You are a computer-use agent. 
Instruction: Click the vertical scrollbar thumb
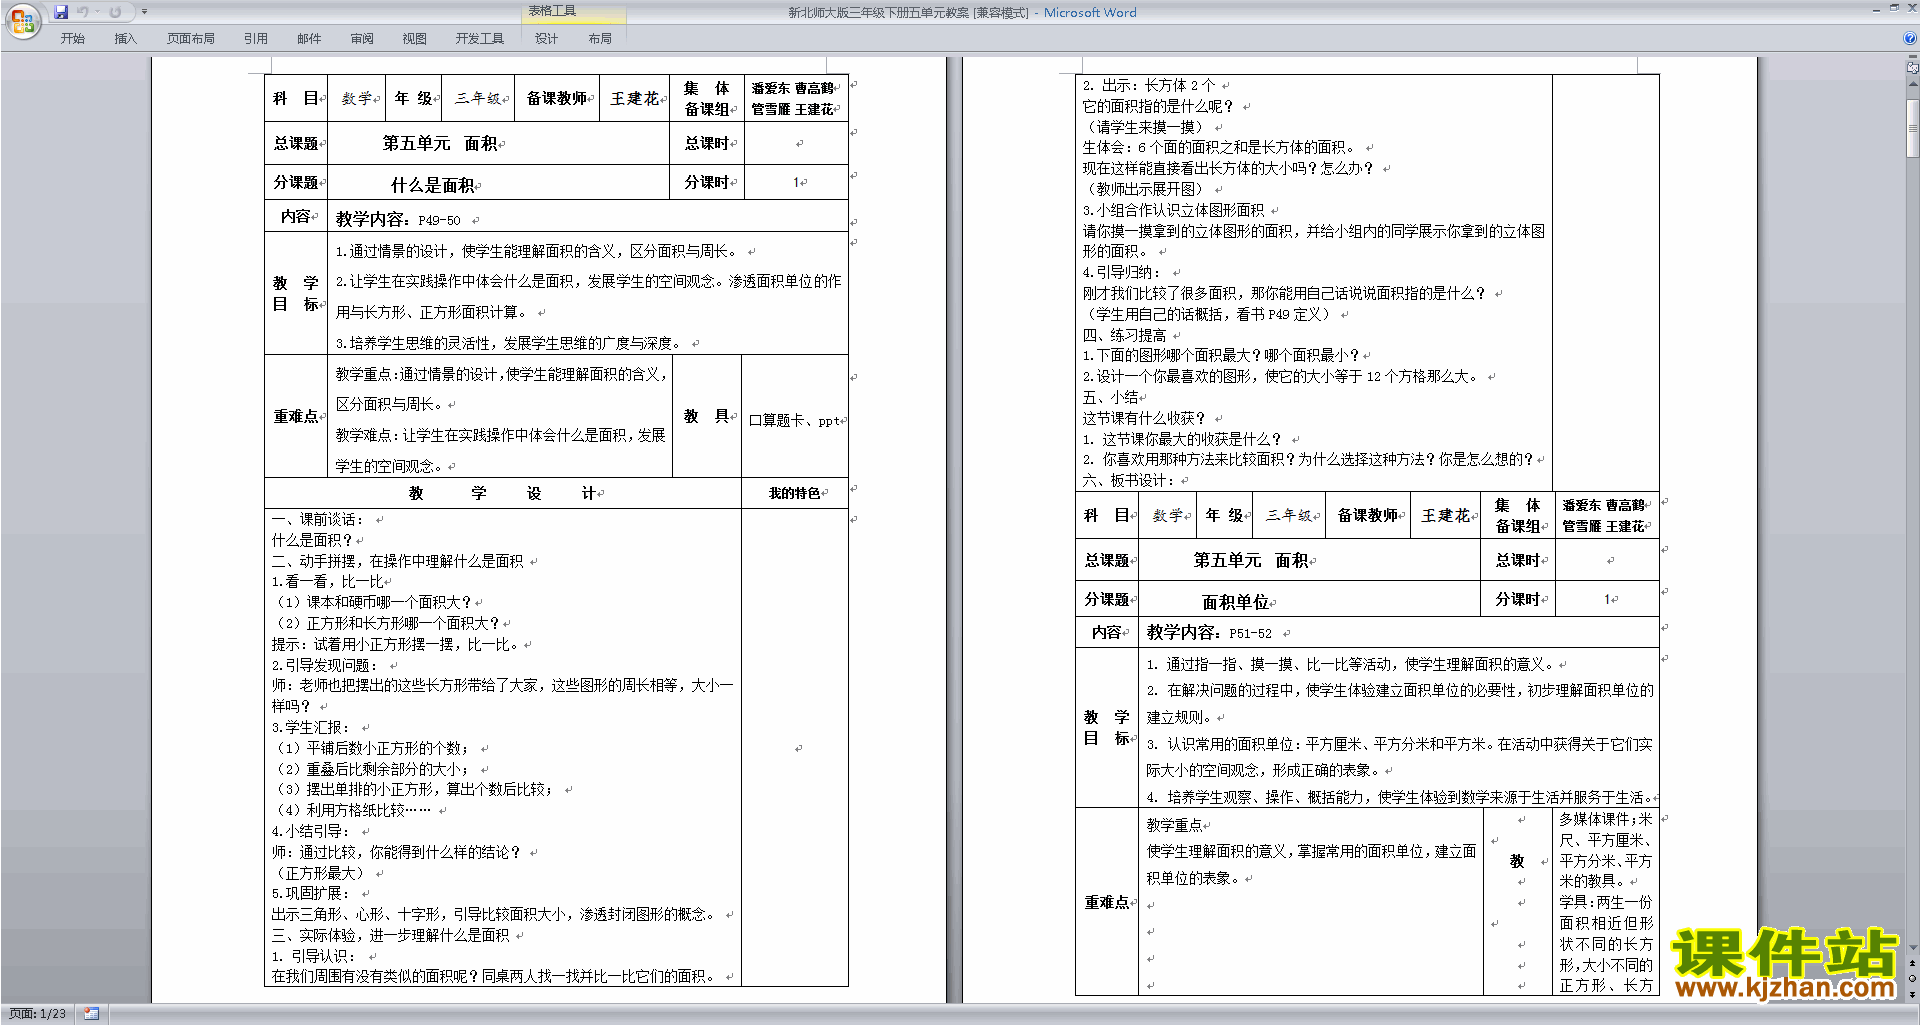[x=1913, y=127]
